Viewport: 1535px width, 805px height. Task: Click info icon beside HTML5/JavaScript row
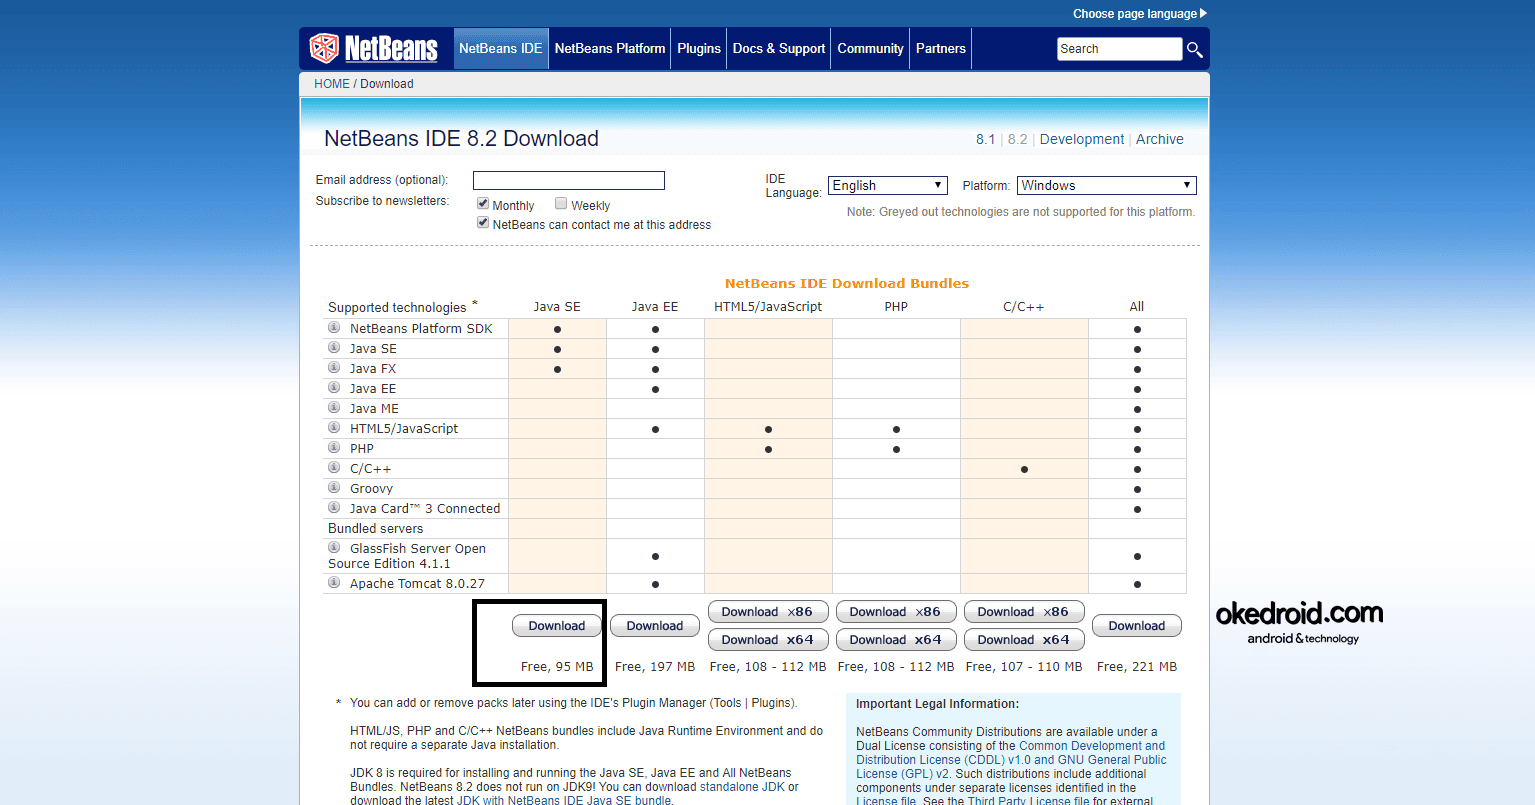(x=334, y=427)
